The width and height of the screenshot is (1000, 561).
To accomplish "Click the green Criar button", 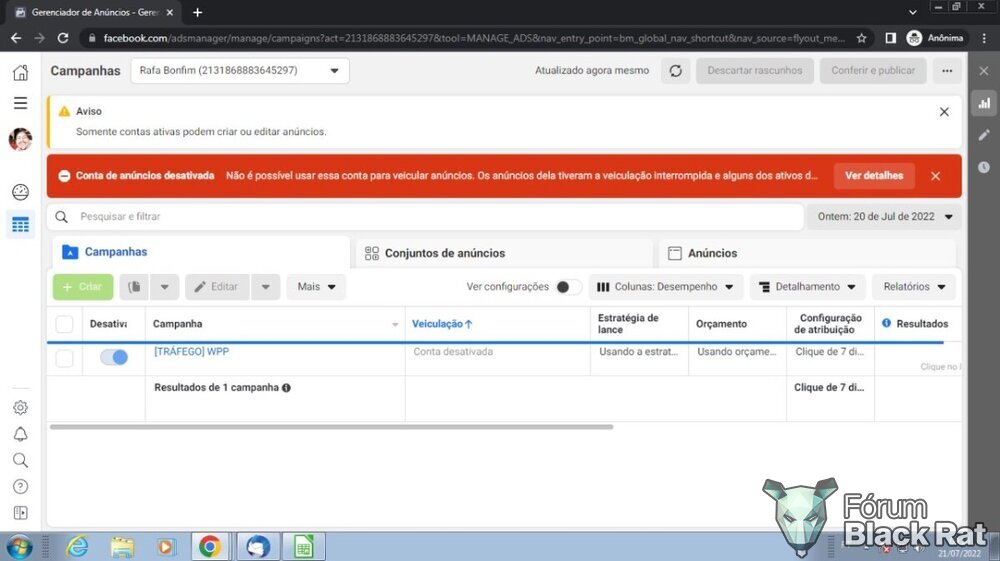I will [83, 287].
